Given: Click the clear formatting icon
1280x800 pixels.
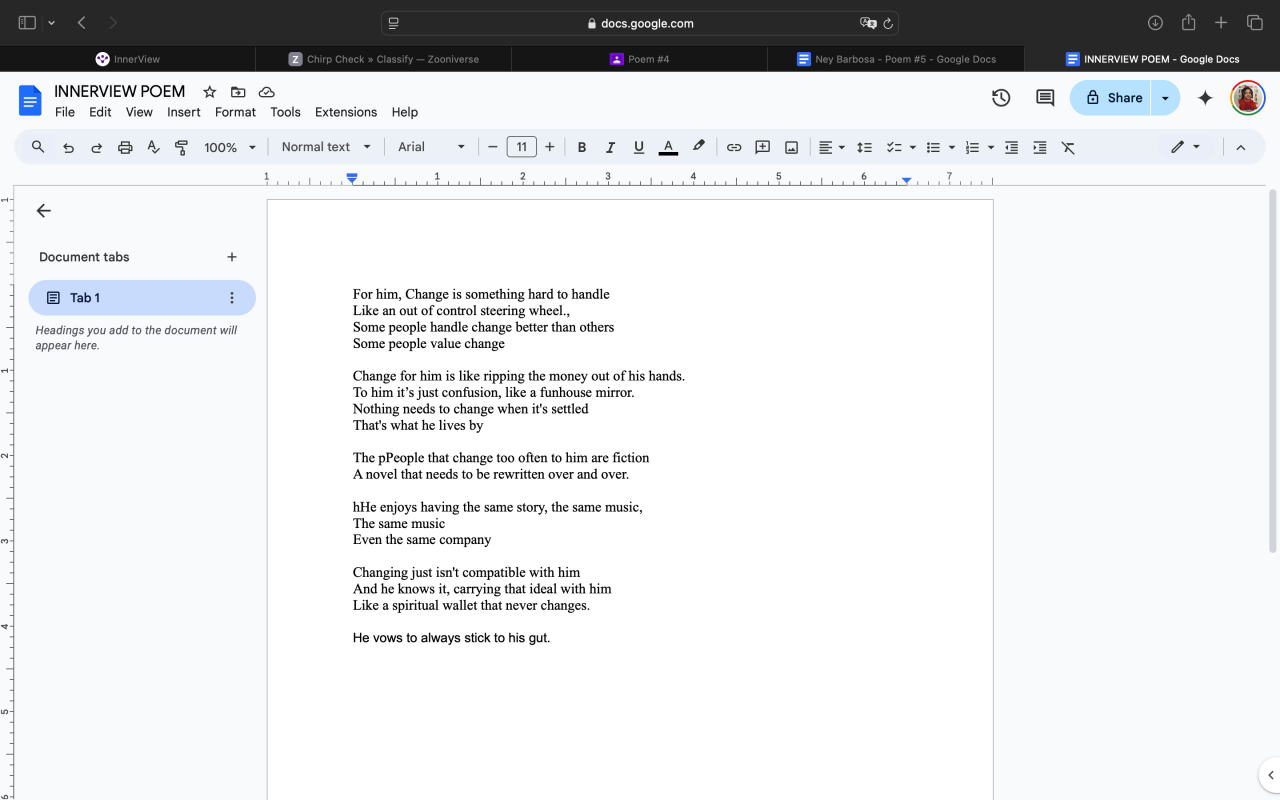Looking at the screenshot, I should (1068, 147).
